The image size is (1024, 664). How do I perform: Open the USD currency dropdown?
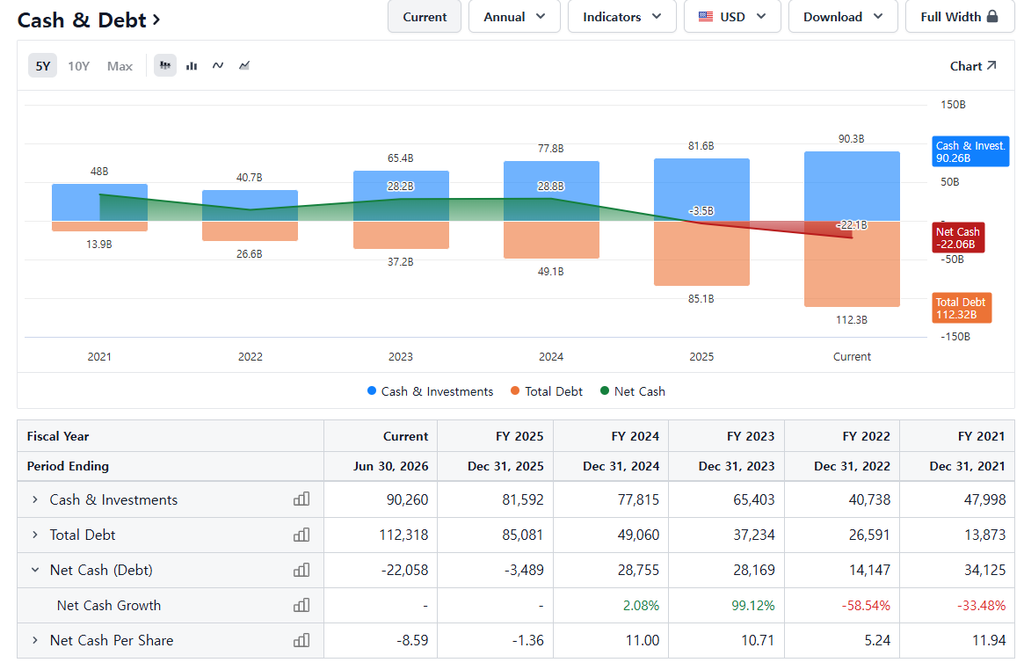coord(732,17)
